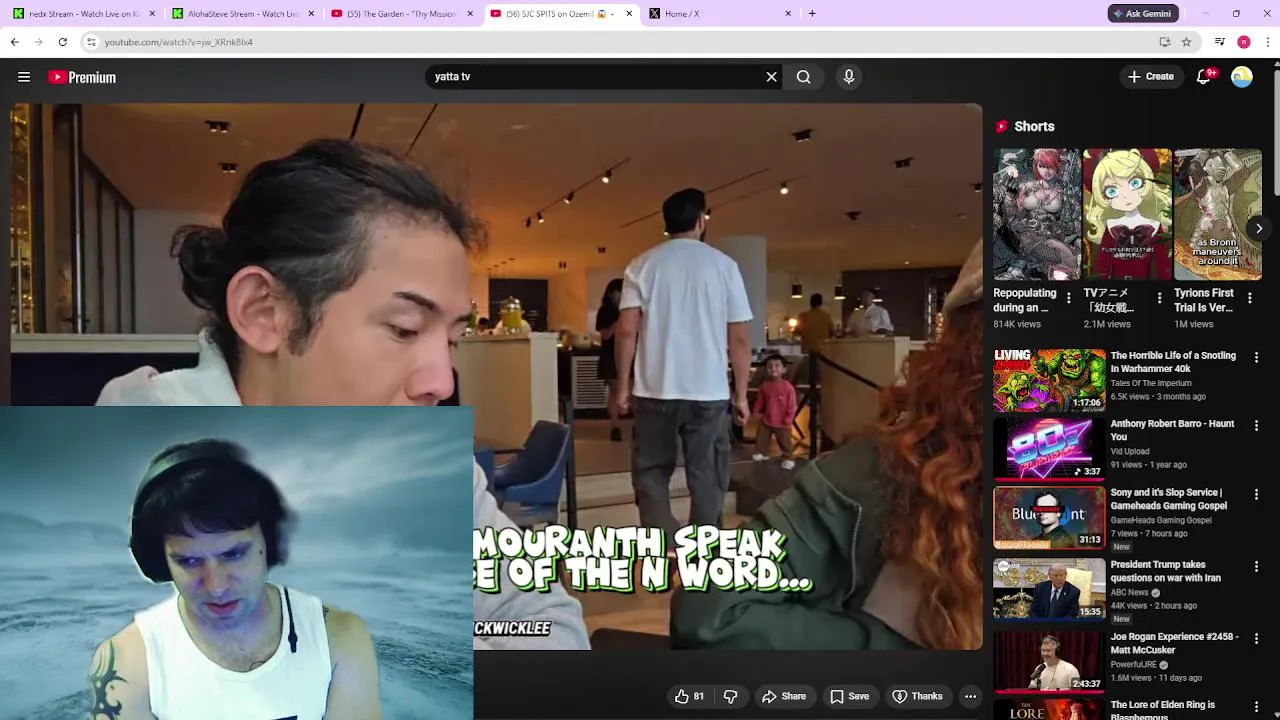Like the video
The width and height of the screenshot is (1280, 720).
click(x=689, y=696)
